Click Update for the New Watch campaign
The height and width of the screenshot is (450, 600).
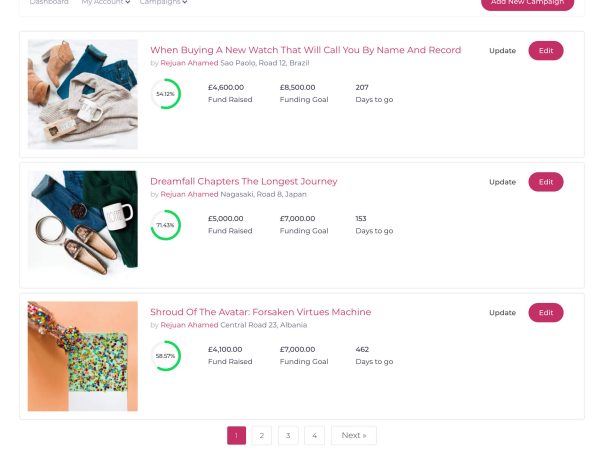coord(502,51)
